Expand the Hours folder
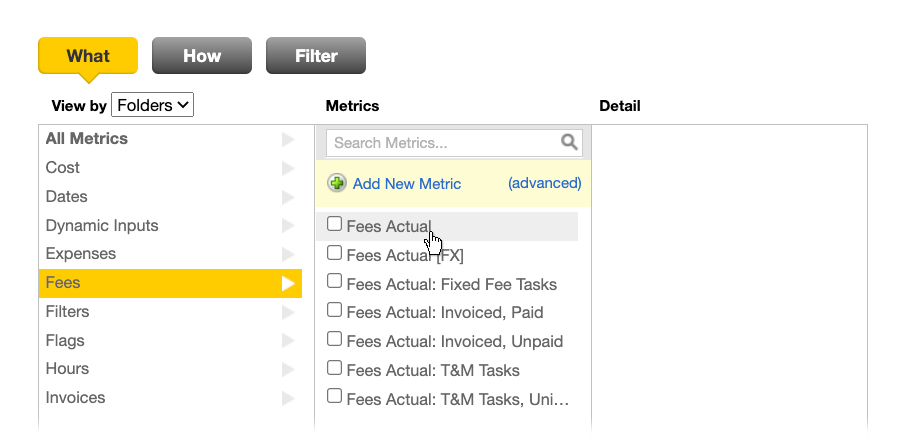 170,369
